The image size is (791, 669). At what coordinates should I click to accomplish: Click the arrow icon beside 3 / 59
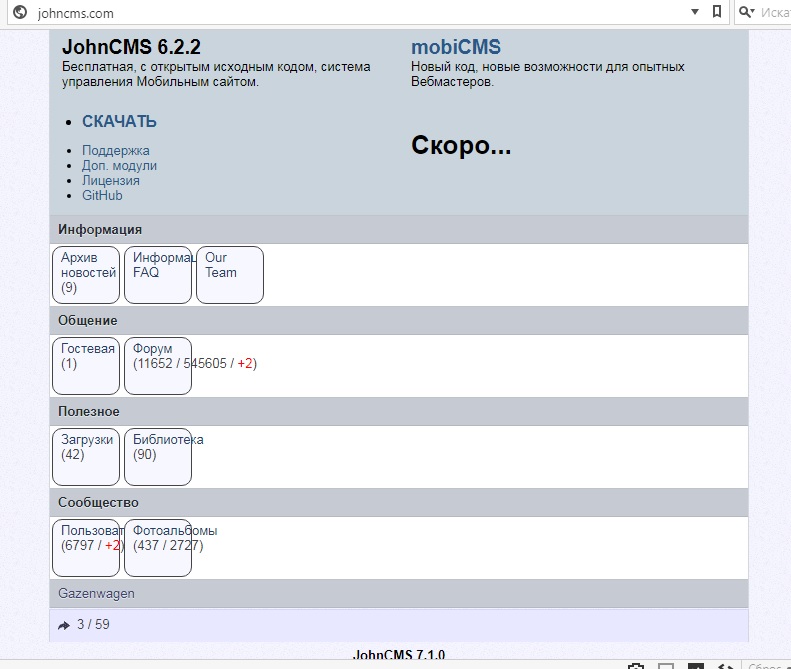tap(64, 625)
